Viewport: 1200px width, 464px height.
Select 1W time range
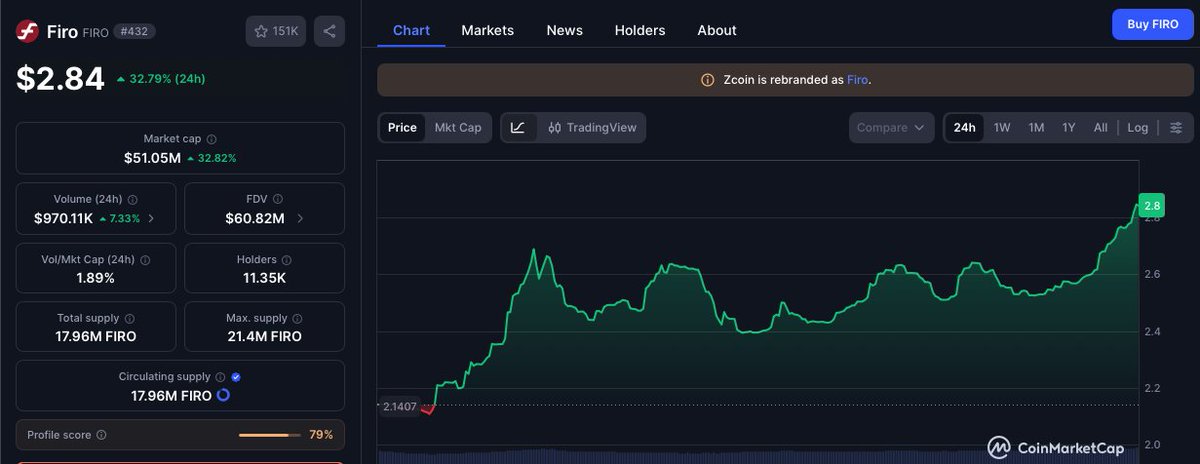(1002, 127)
